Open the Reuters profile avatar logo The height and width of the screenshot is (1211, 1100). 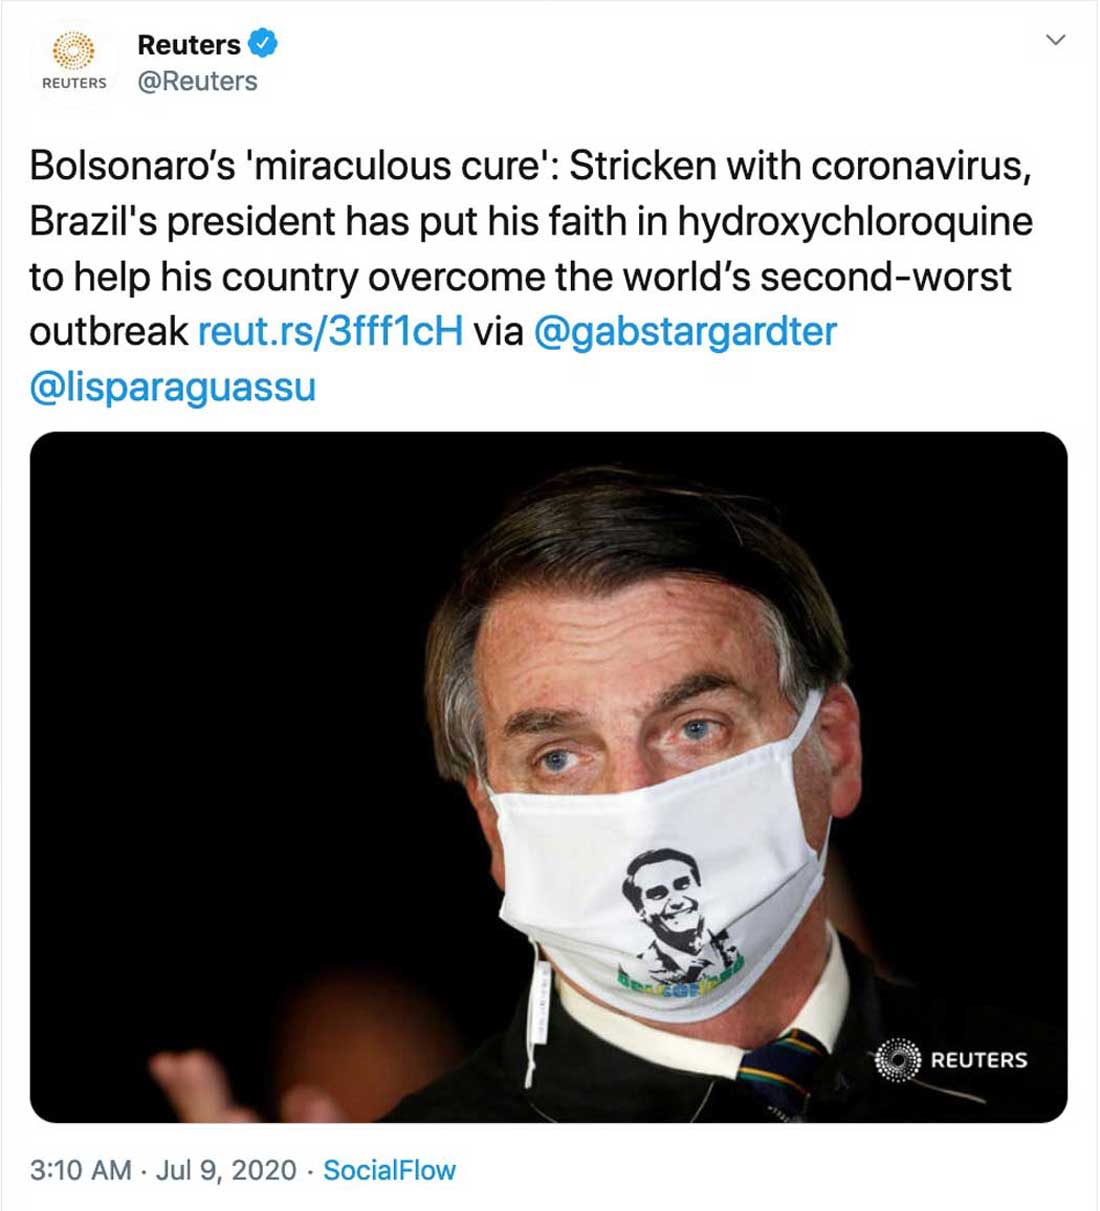(x=74, y=61)
